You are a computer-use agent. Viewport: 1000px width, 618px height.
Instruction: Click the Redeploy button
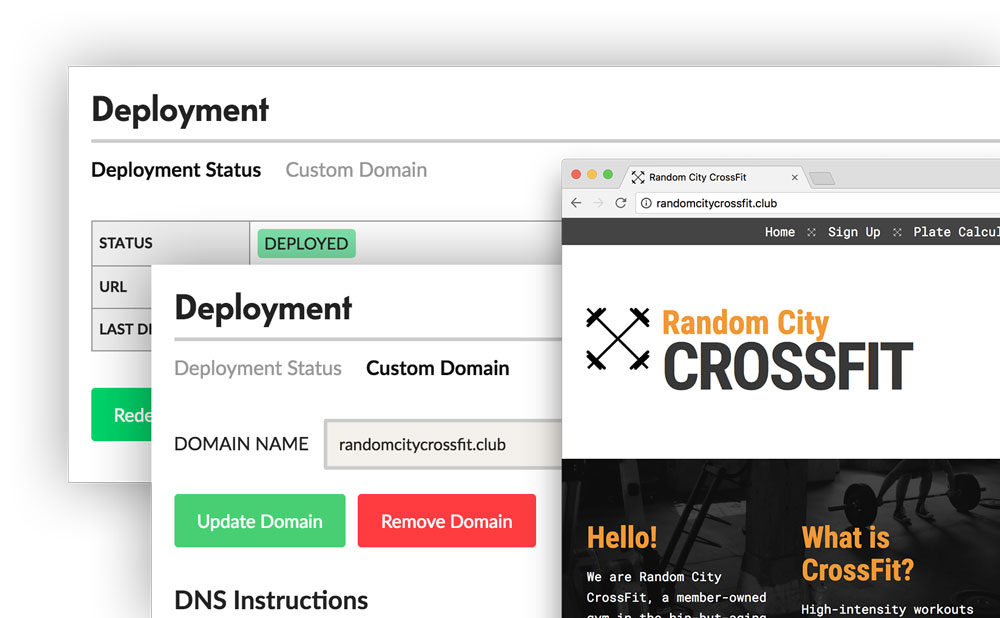(120, 414)
